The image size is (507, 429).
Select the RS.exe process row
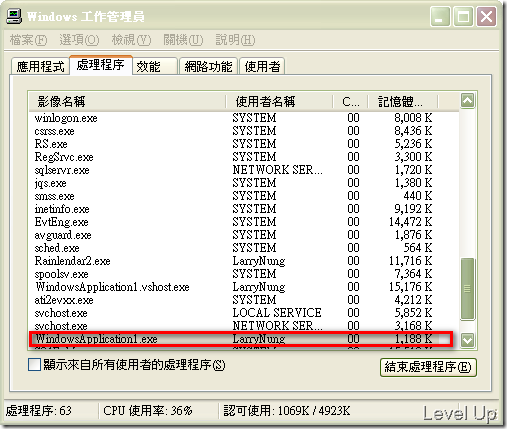[244, 144]
